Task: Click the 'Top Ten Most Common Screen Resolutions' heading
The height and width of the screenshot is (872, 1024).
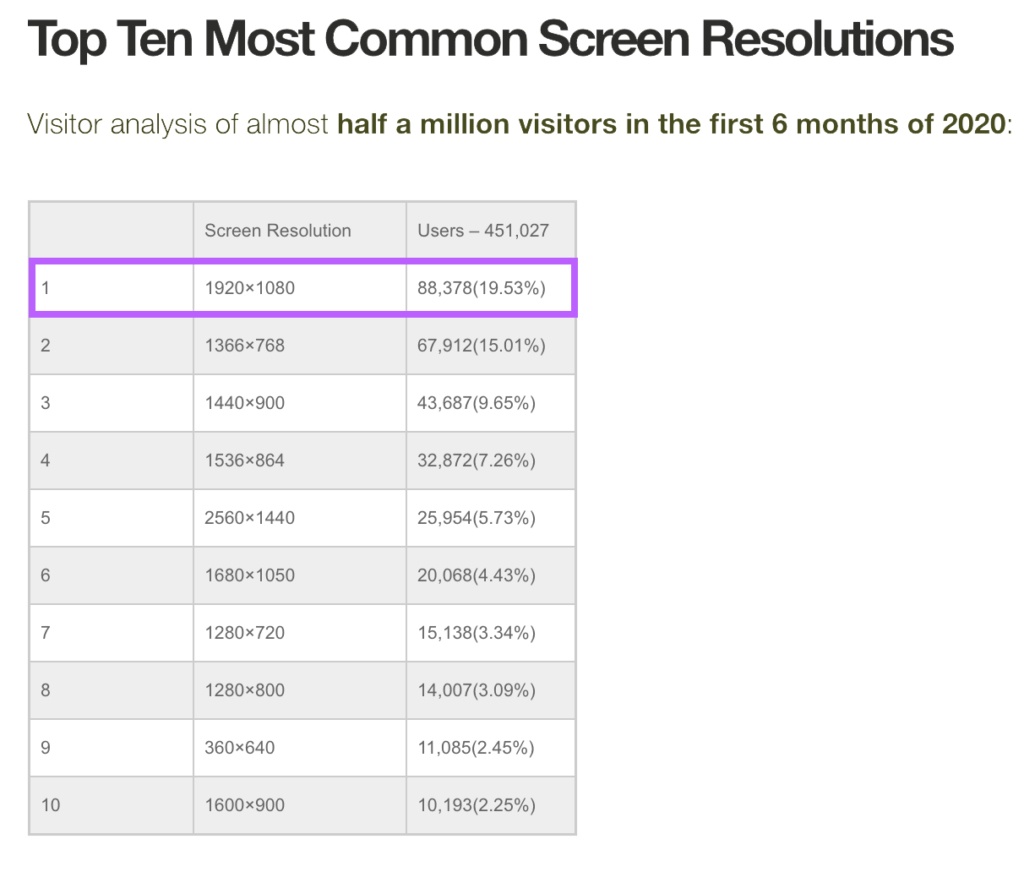Action: 490,41
